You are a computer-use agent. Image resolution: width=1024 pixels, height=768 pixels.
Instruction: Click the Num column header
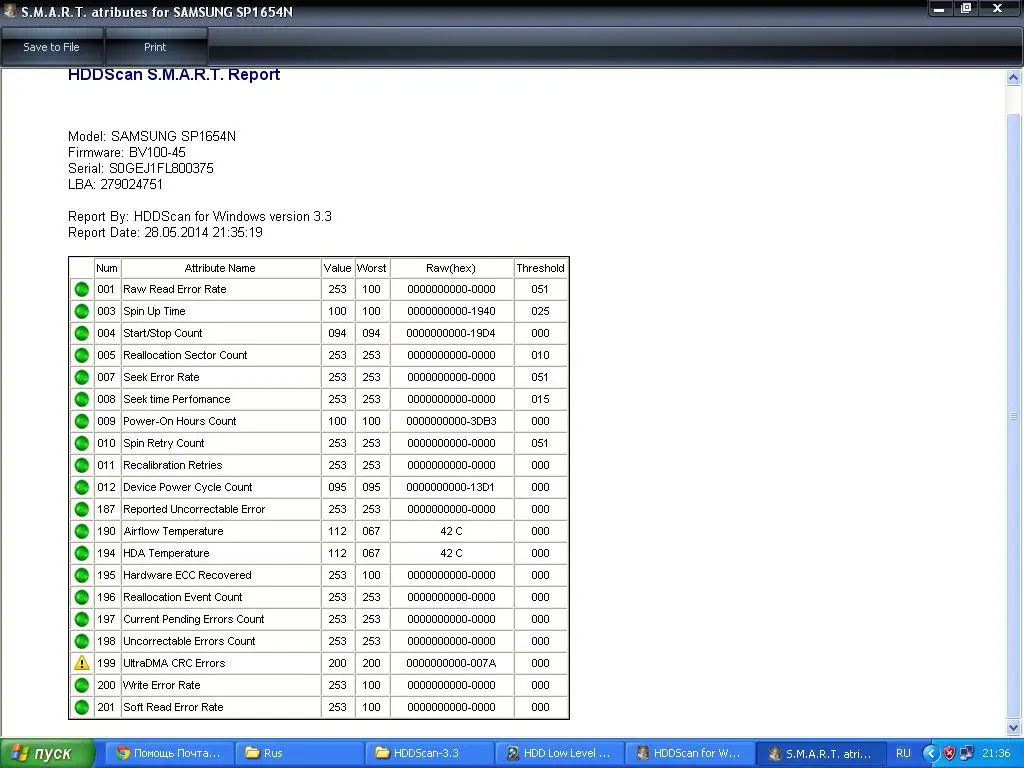(107, 268)
